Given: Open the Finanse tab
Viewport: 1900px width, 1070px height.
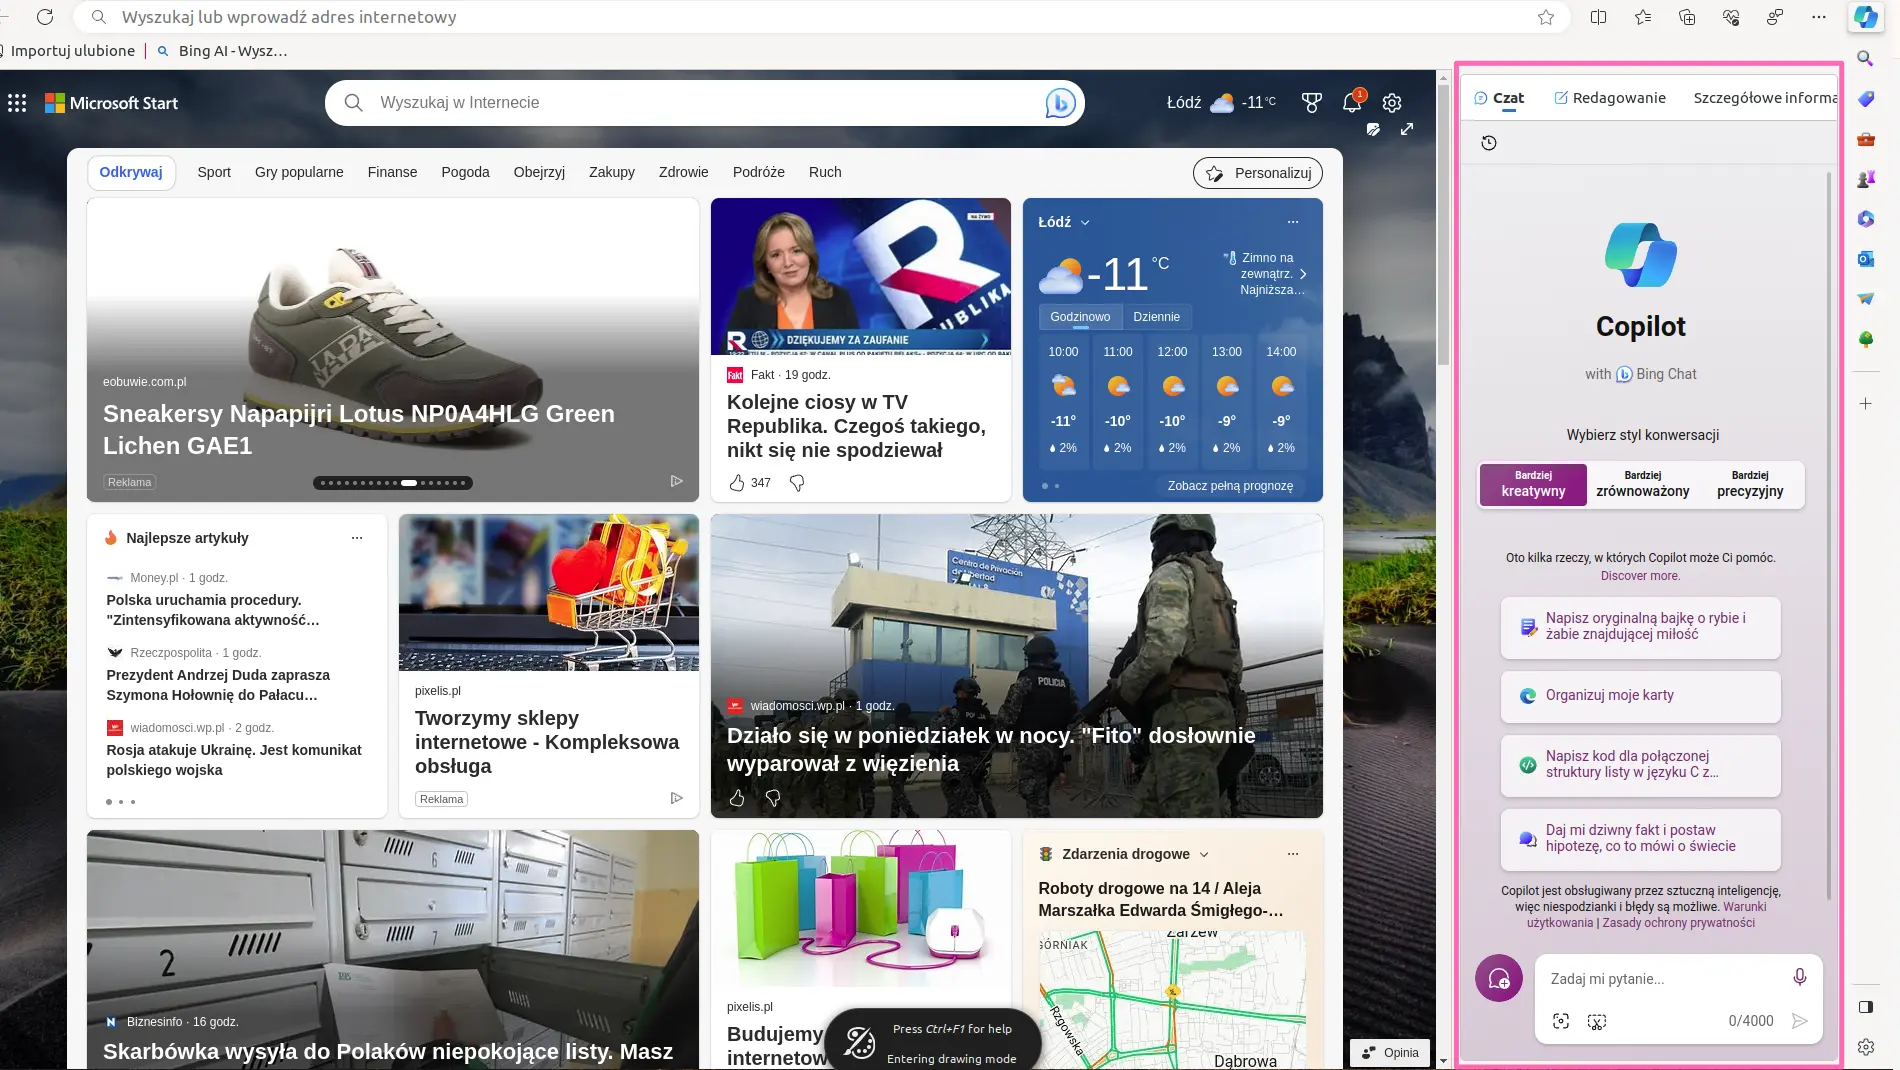Looking at the screenshot, I should point(392,172).
